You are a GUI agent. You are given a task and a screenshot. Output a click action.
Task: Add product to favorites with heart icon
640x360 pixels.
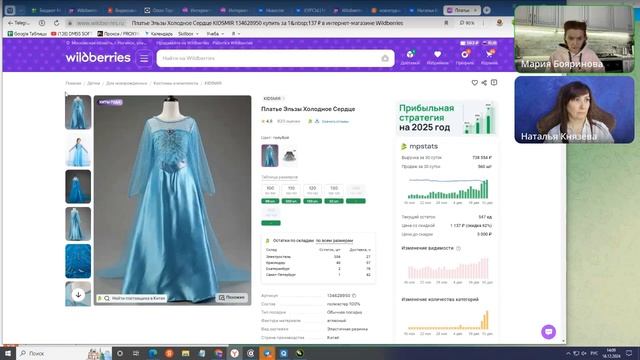point(474,83)
